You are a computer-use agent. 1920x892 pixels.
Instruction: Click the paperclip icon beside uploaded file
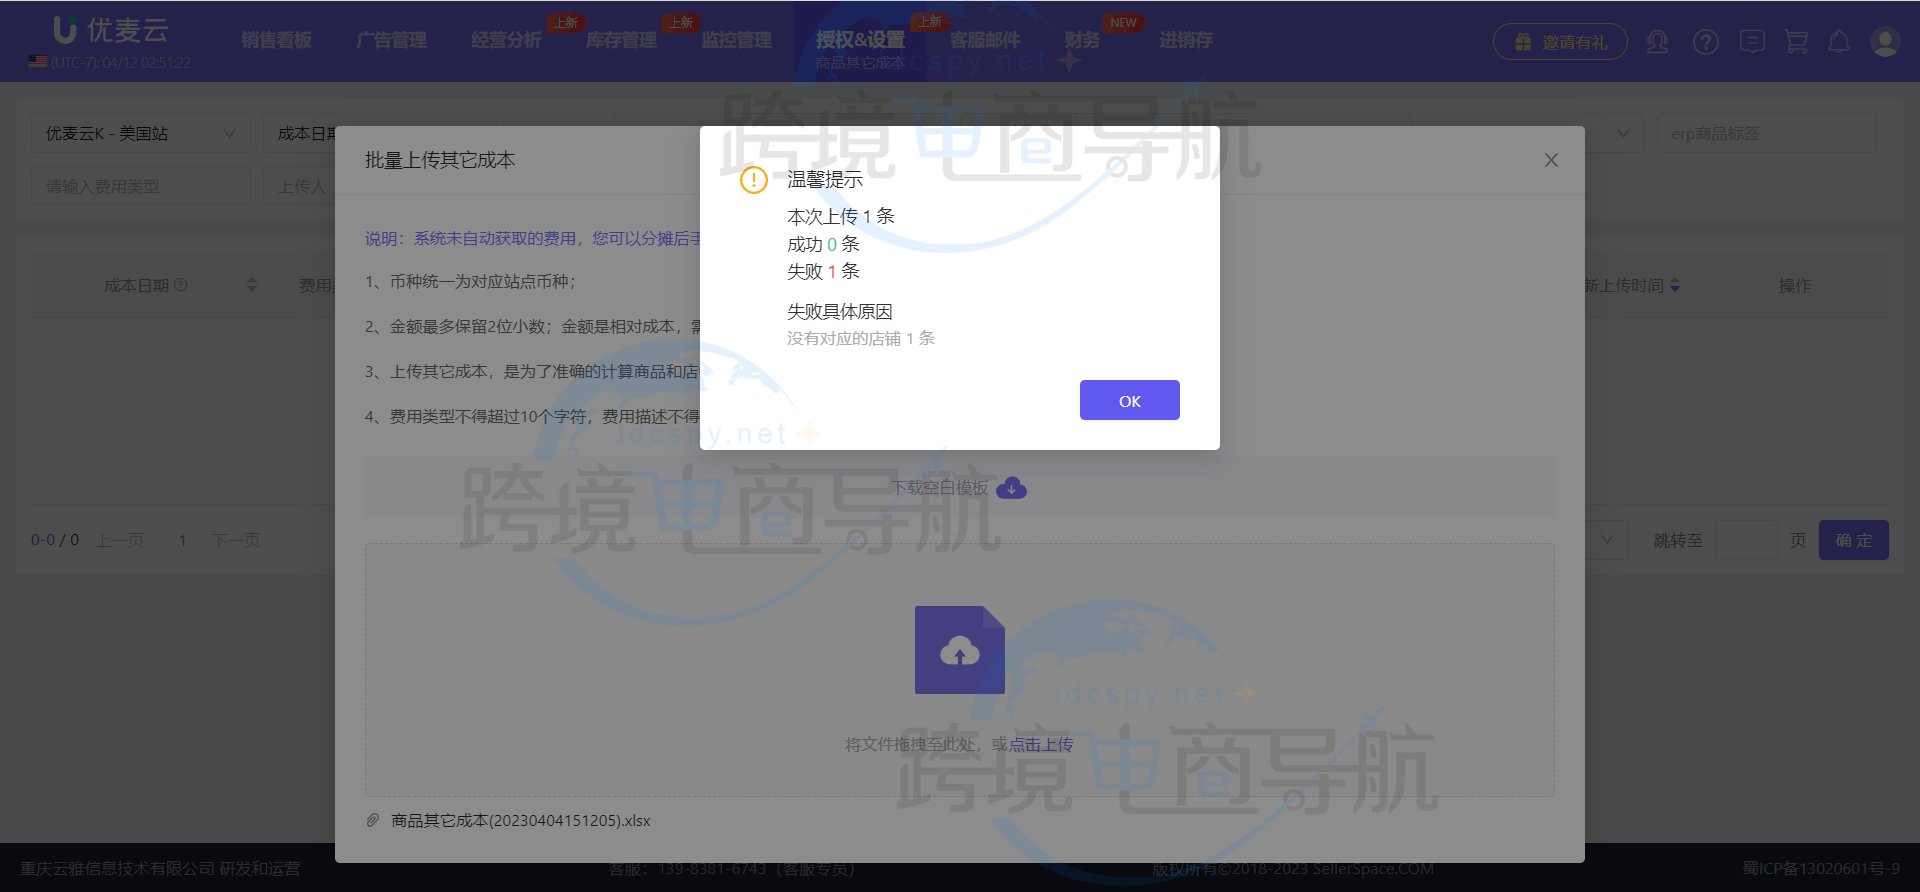click(x=372, y=820)
